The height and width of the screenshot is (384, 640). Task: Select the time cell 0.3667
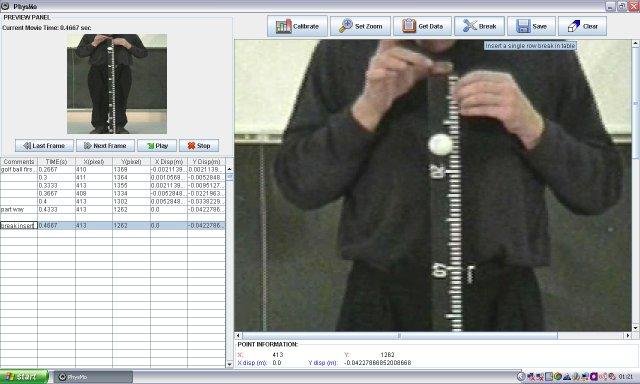pos(56,193)
